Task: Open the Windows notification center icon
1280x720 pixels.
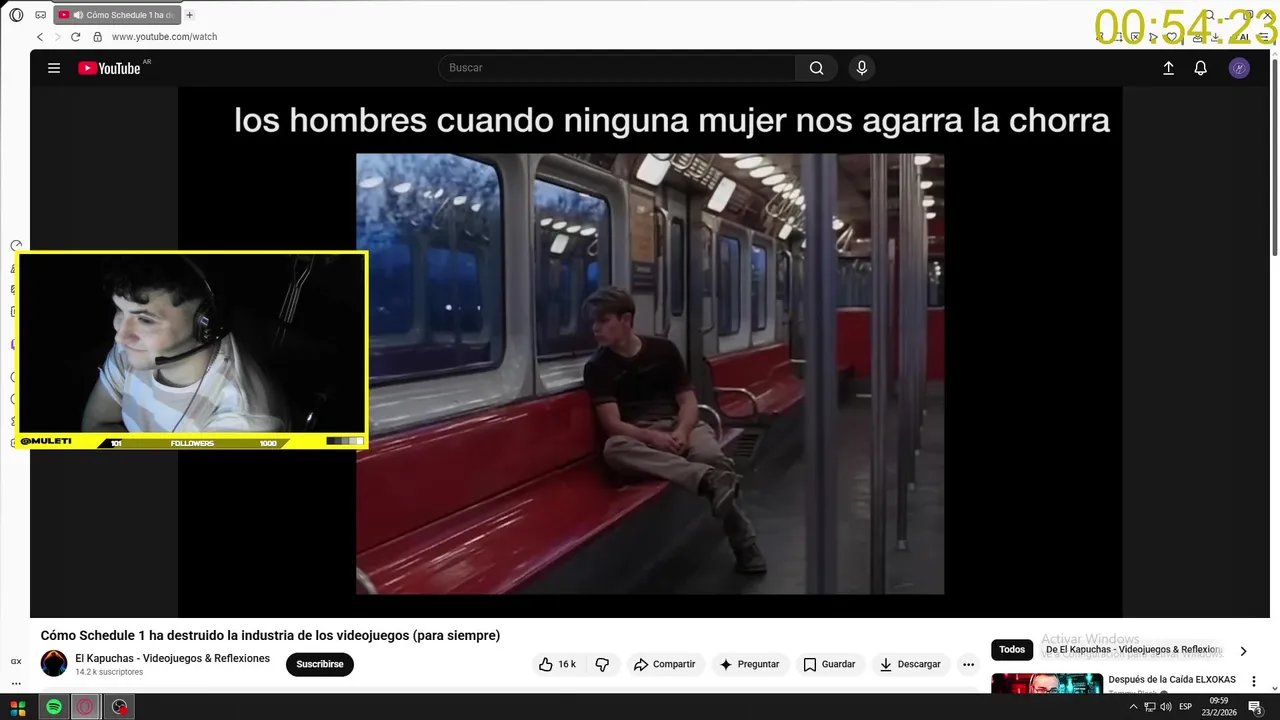Action: pyautogui.click(x=1254, y=707)
